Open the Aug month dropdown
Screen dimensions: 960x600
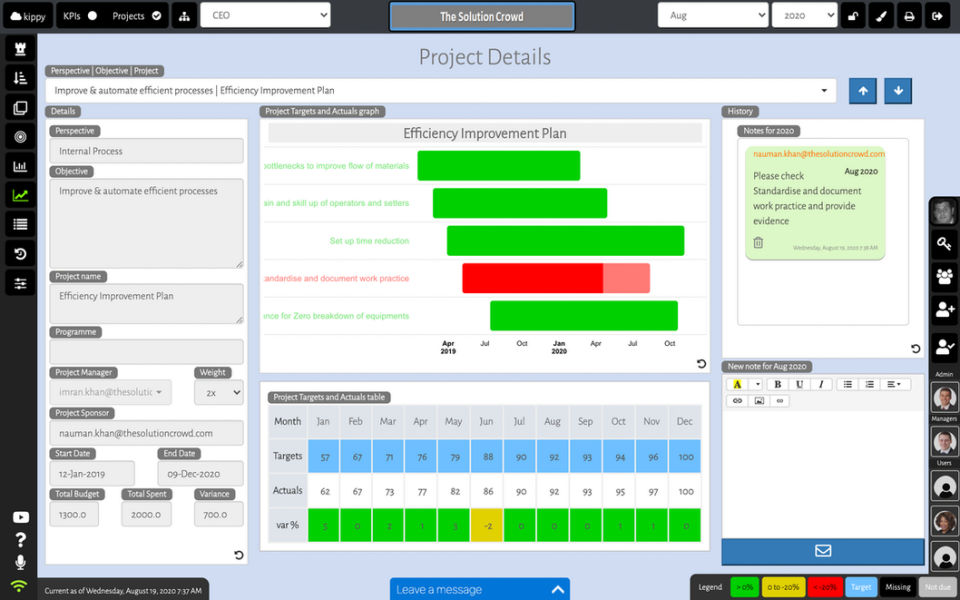713,15
